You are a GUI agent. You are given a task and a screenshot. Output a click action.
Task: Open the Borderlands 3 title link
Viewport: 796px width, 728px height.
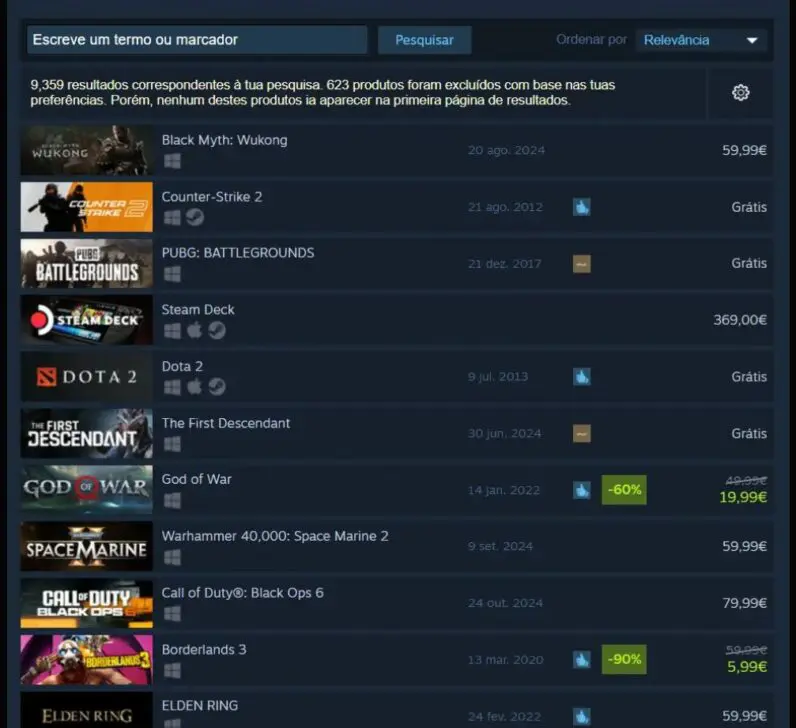pos(204,650)
